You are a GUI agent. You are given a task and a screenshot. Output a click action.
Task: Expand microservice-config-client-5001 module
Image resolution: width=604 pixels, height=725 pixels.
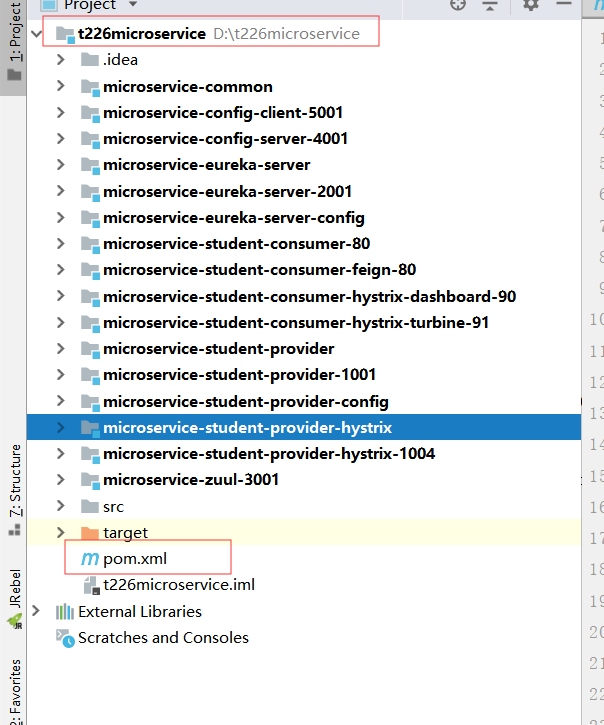pyautogui.click(x=60, y=112)
